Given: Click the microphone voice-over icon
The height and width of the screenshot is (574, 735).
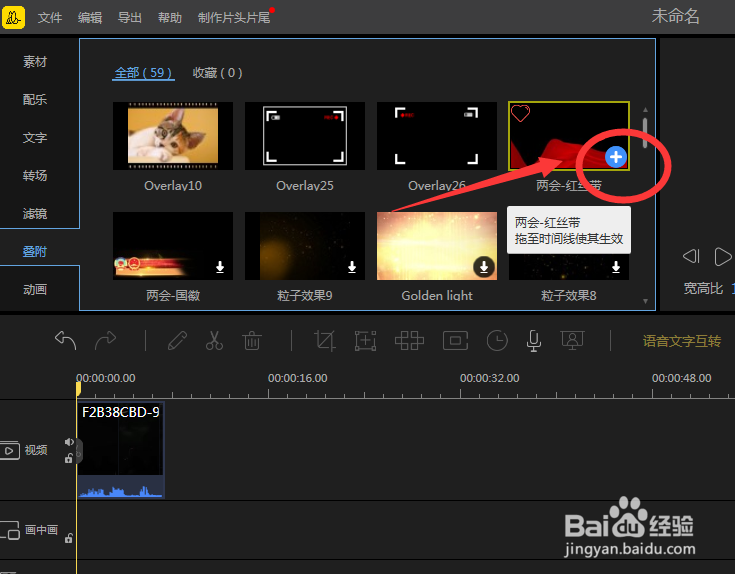Looking at the screenshot, I should pyautogui.click(x=533, y=341).
